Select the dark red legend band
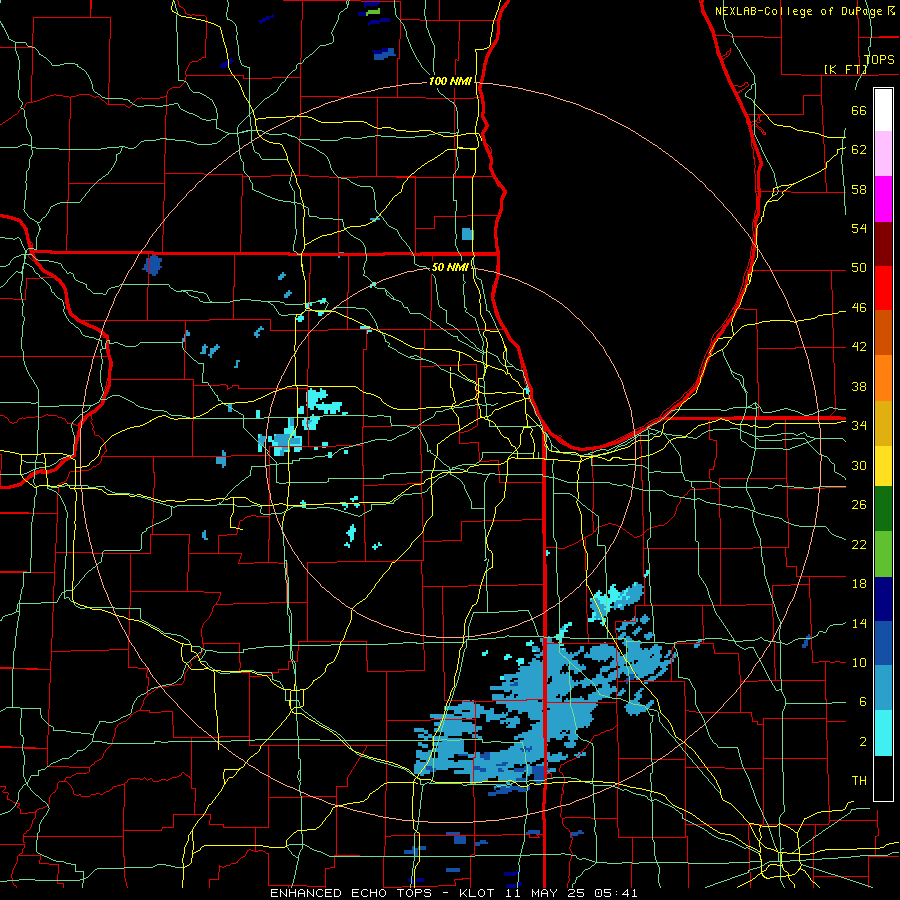This screenshot has width=900, height=900. [x=883, y=244]
